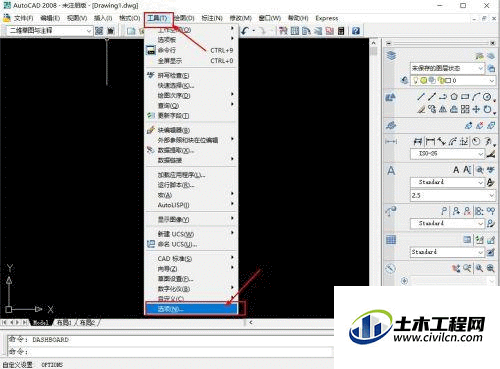Click the Layers control panel icon
500x369 pixels.
[391, 55]
